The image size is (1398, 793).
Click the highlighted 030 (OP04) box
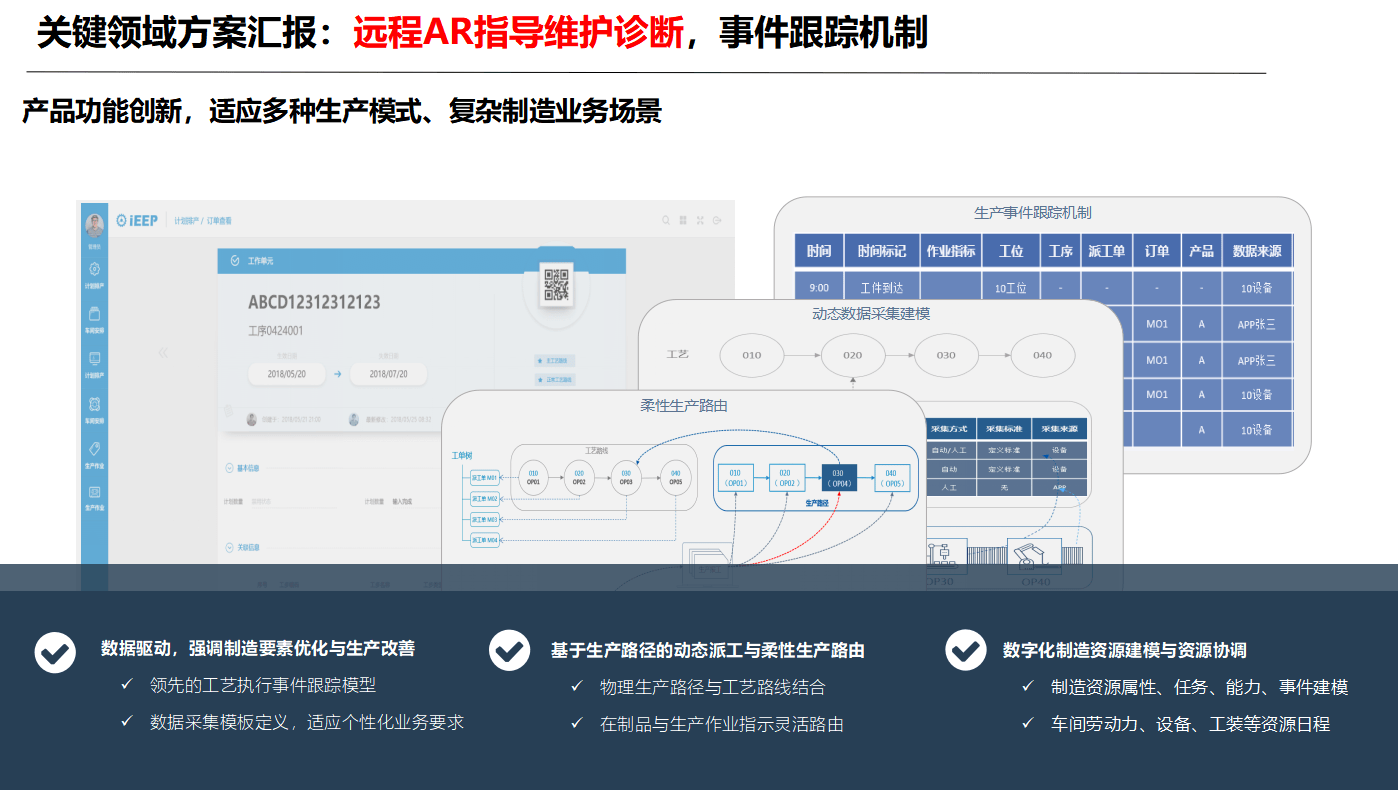click(x=838, y=477)
